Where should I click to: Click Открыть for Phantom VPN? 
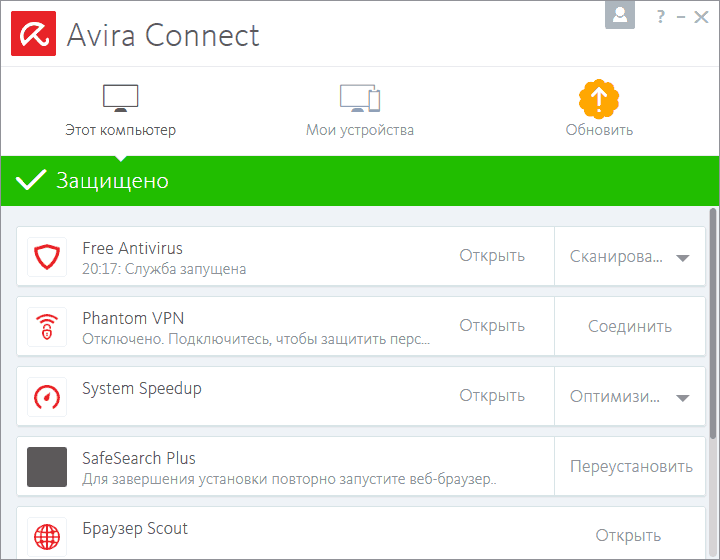click(492, 326)
